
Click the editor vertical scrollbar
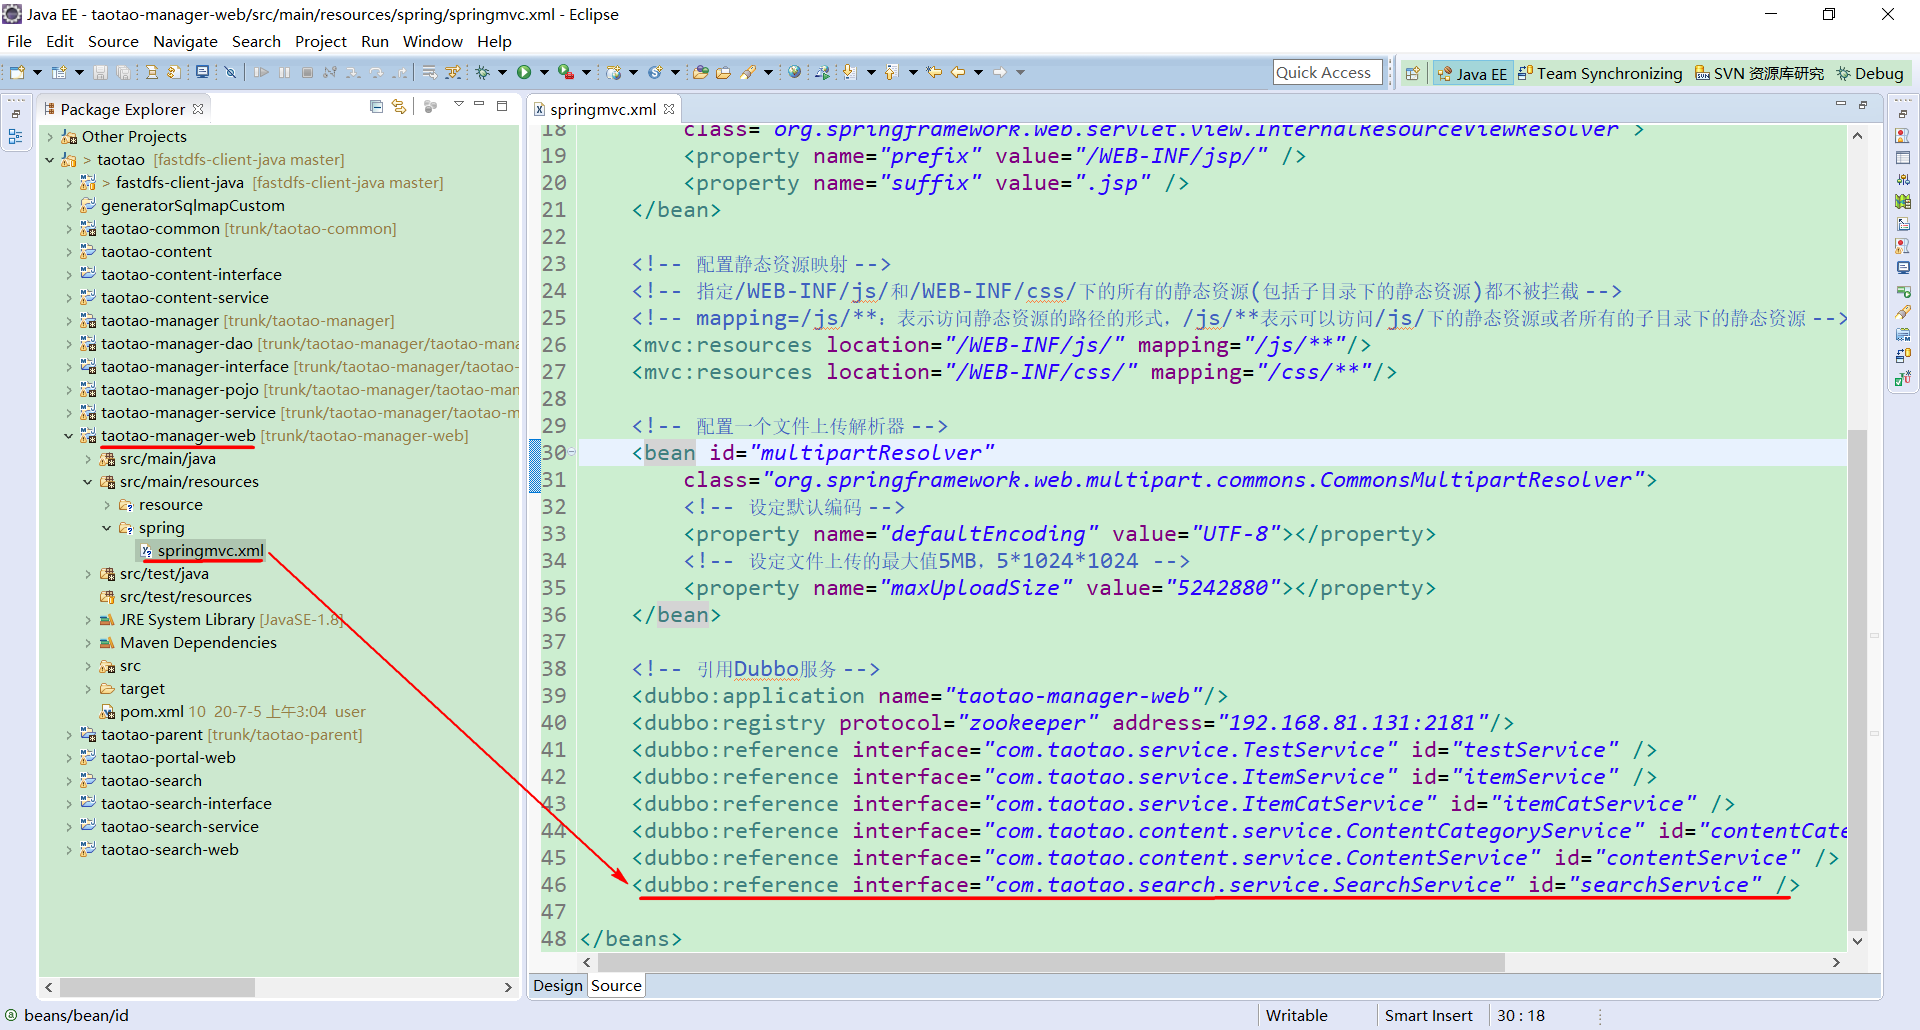[x=1857, y=680]
